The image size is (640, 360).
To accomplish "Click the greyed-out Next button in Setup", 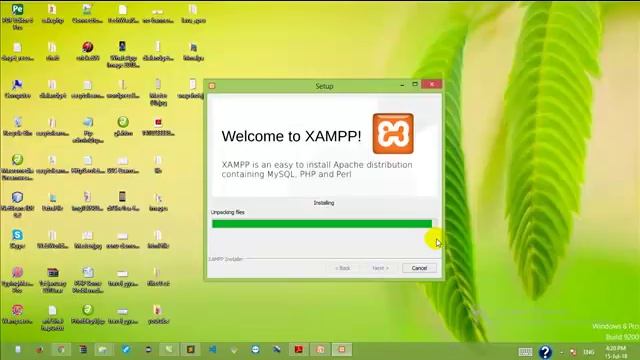I will pyautogui.click(x=380, y=268).
